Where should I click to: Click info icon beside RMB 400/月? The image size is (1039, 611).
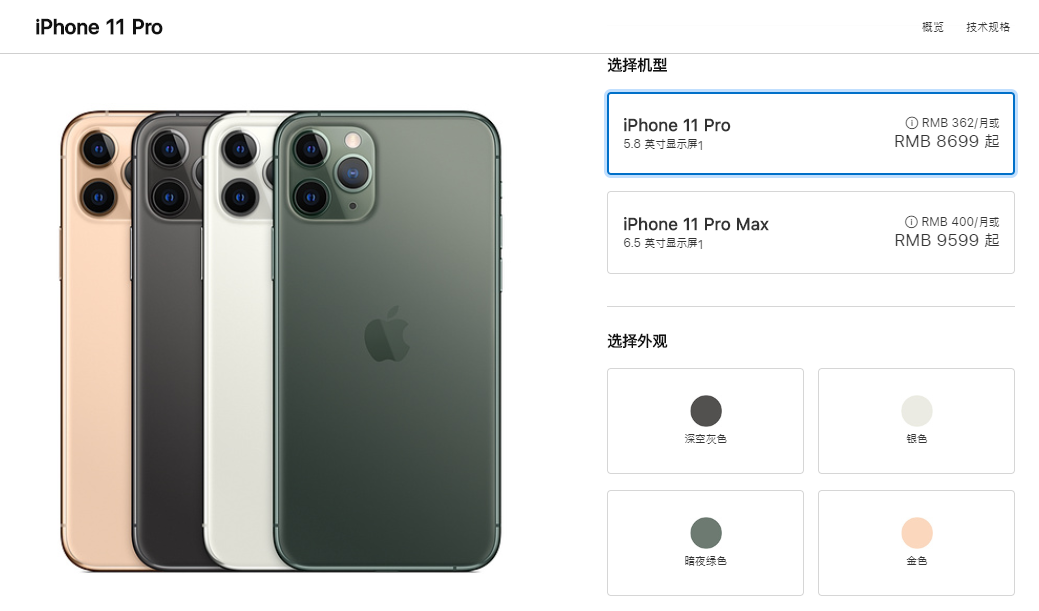(911, 221)
